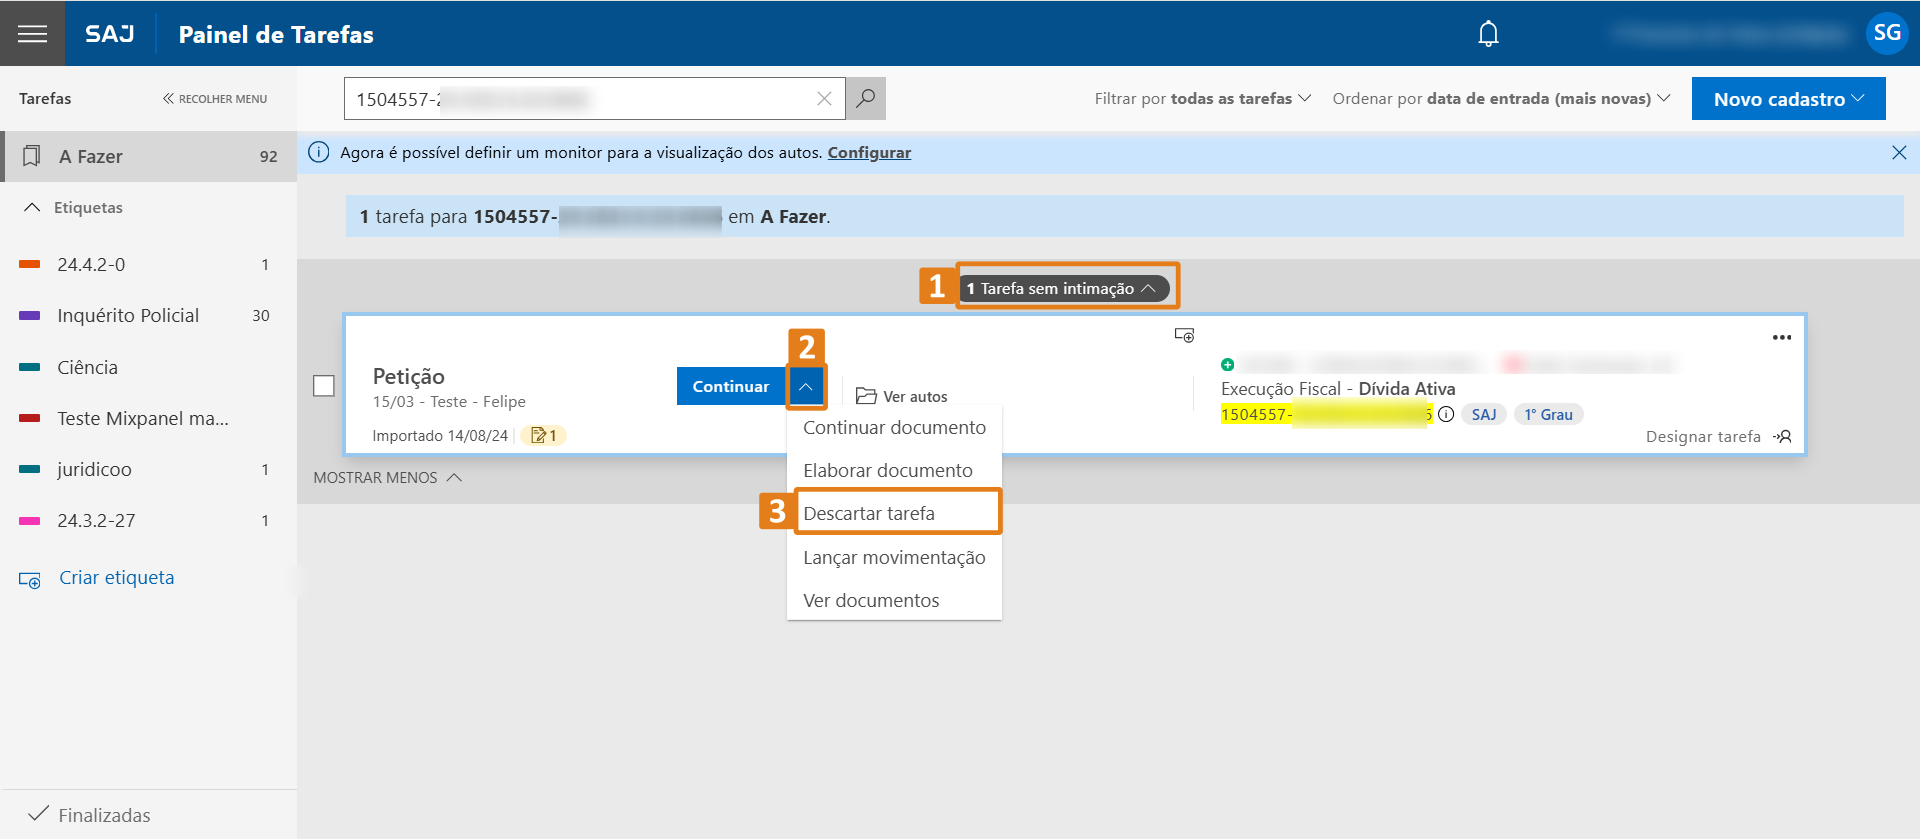1920x839 pixels.
Task: Clear the search field with X icon
Action: (824, 98)
